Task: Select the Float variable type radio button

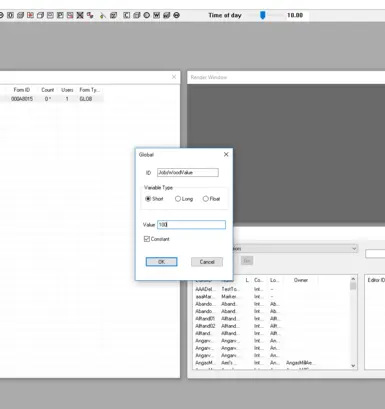Action: (x=206, y=199)
